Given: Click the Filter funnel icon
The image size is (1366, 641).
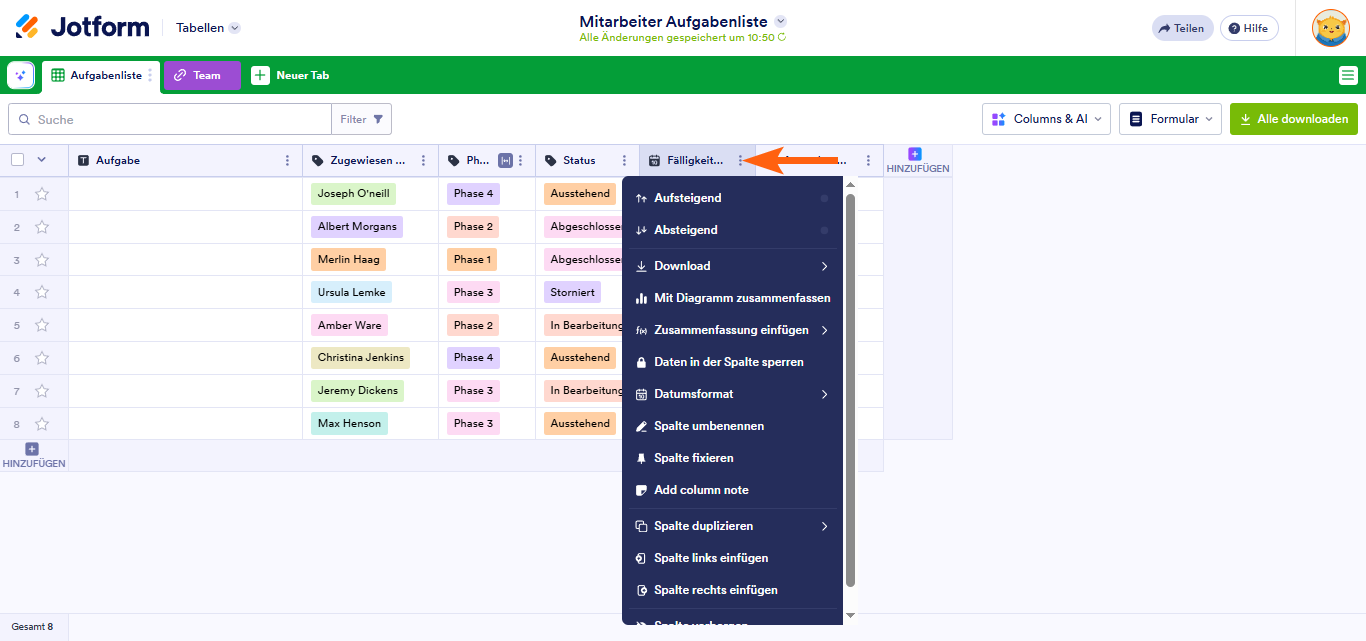Looking at the screenshot, I should tap(377, 118).
